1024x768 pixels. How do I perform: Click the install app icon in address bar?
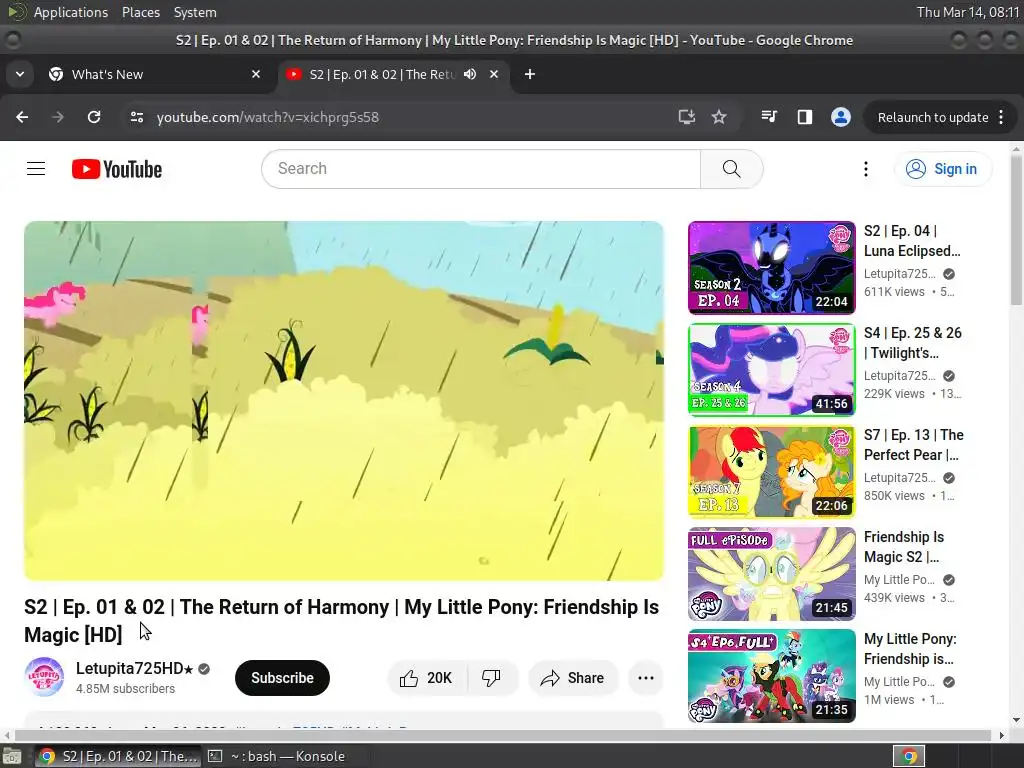686,118
